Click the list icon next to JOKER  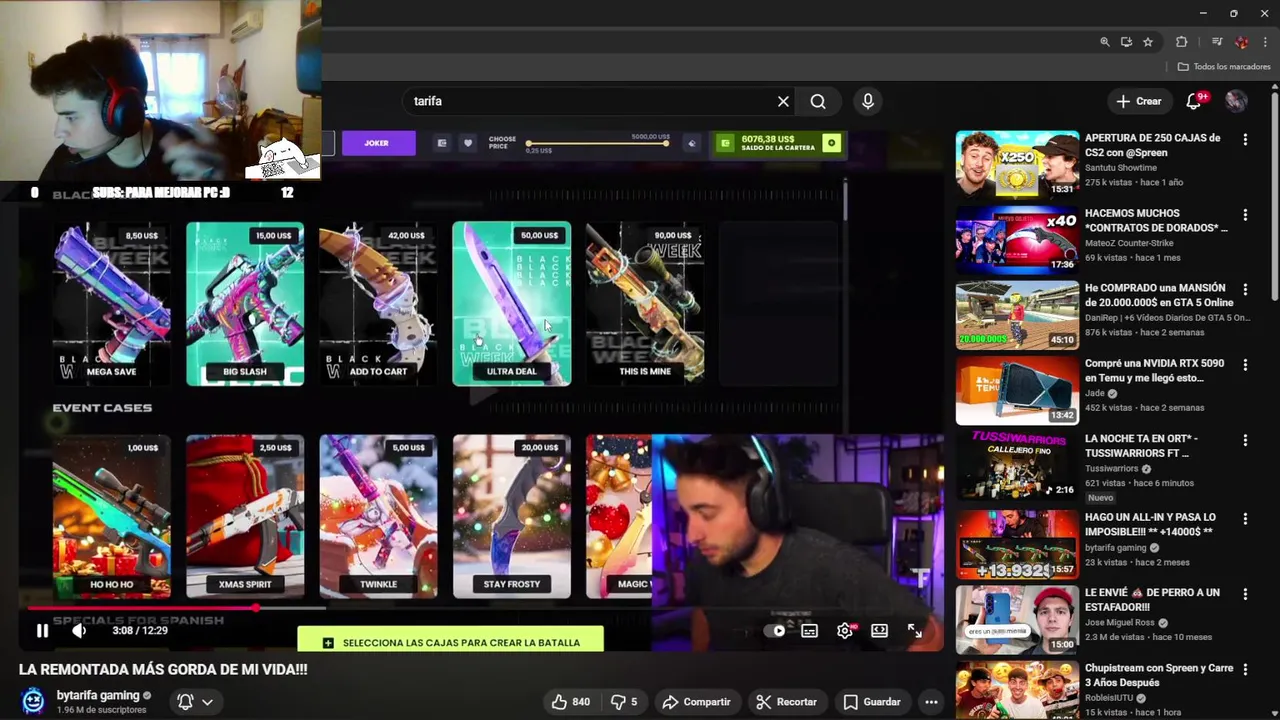[x=442, y=143]
